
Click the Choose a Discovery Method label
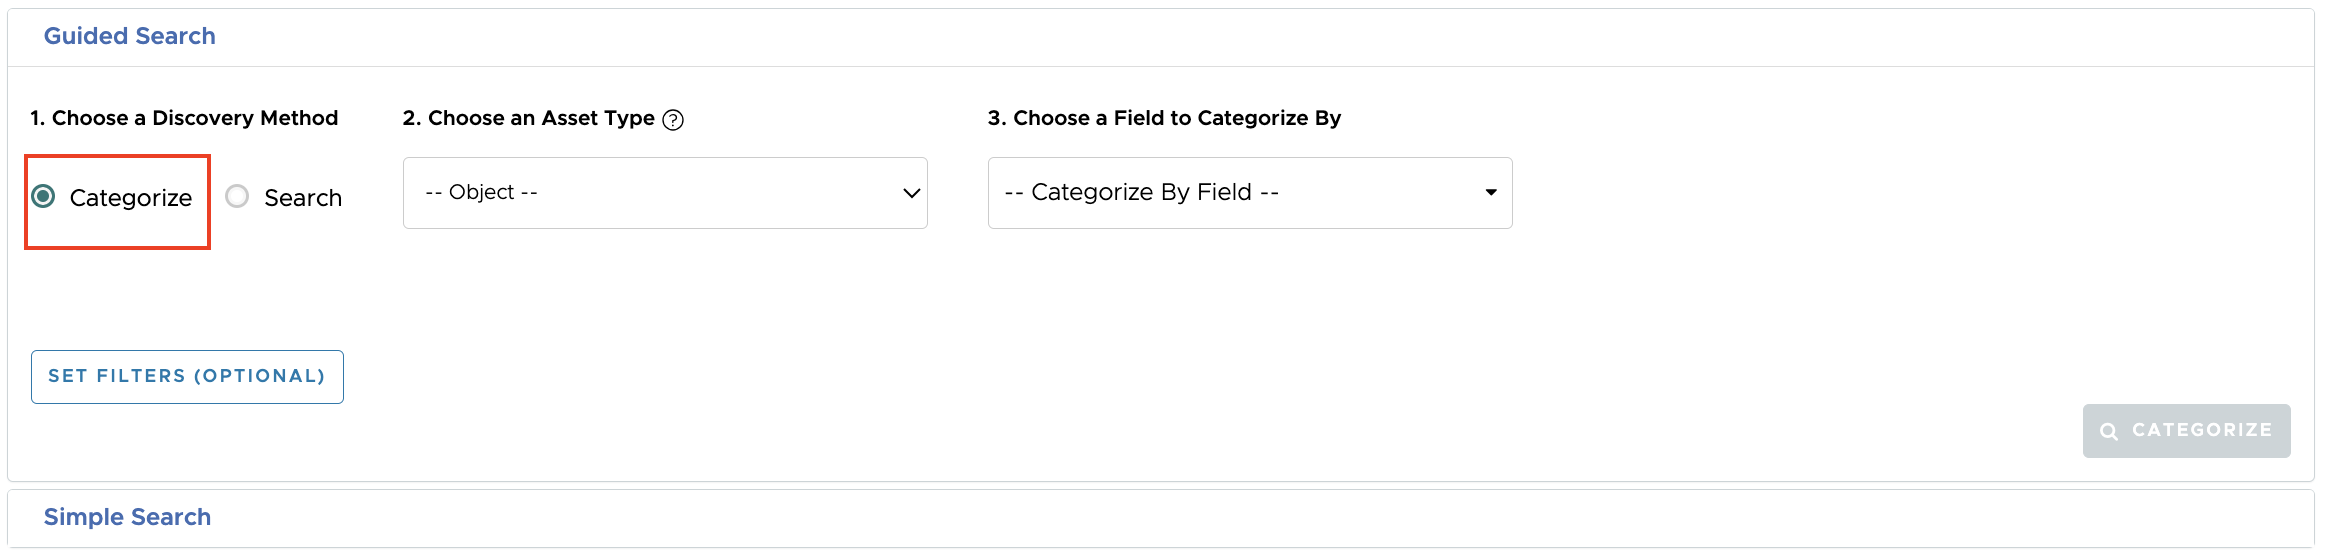click(x=184, y=118)
